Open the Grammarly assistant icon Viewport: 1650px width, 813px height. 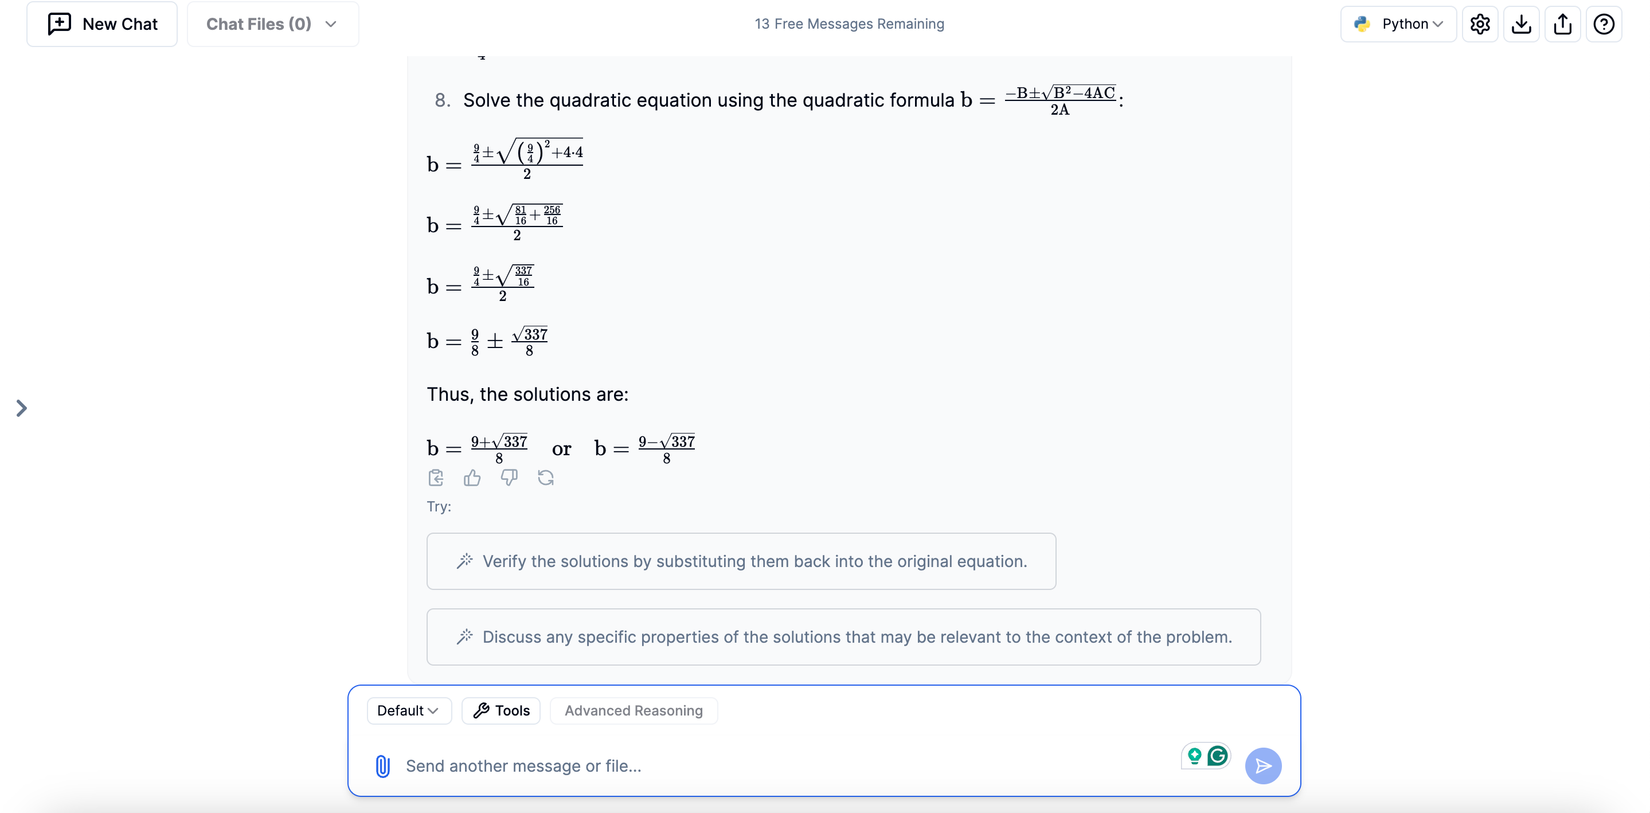pos(1217,756)
